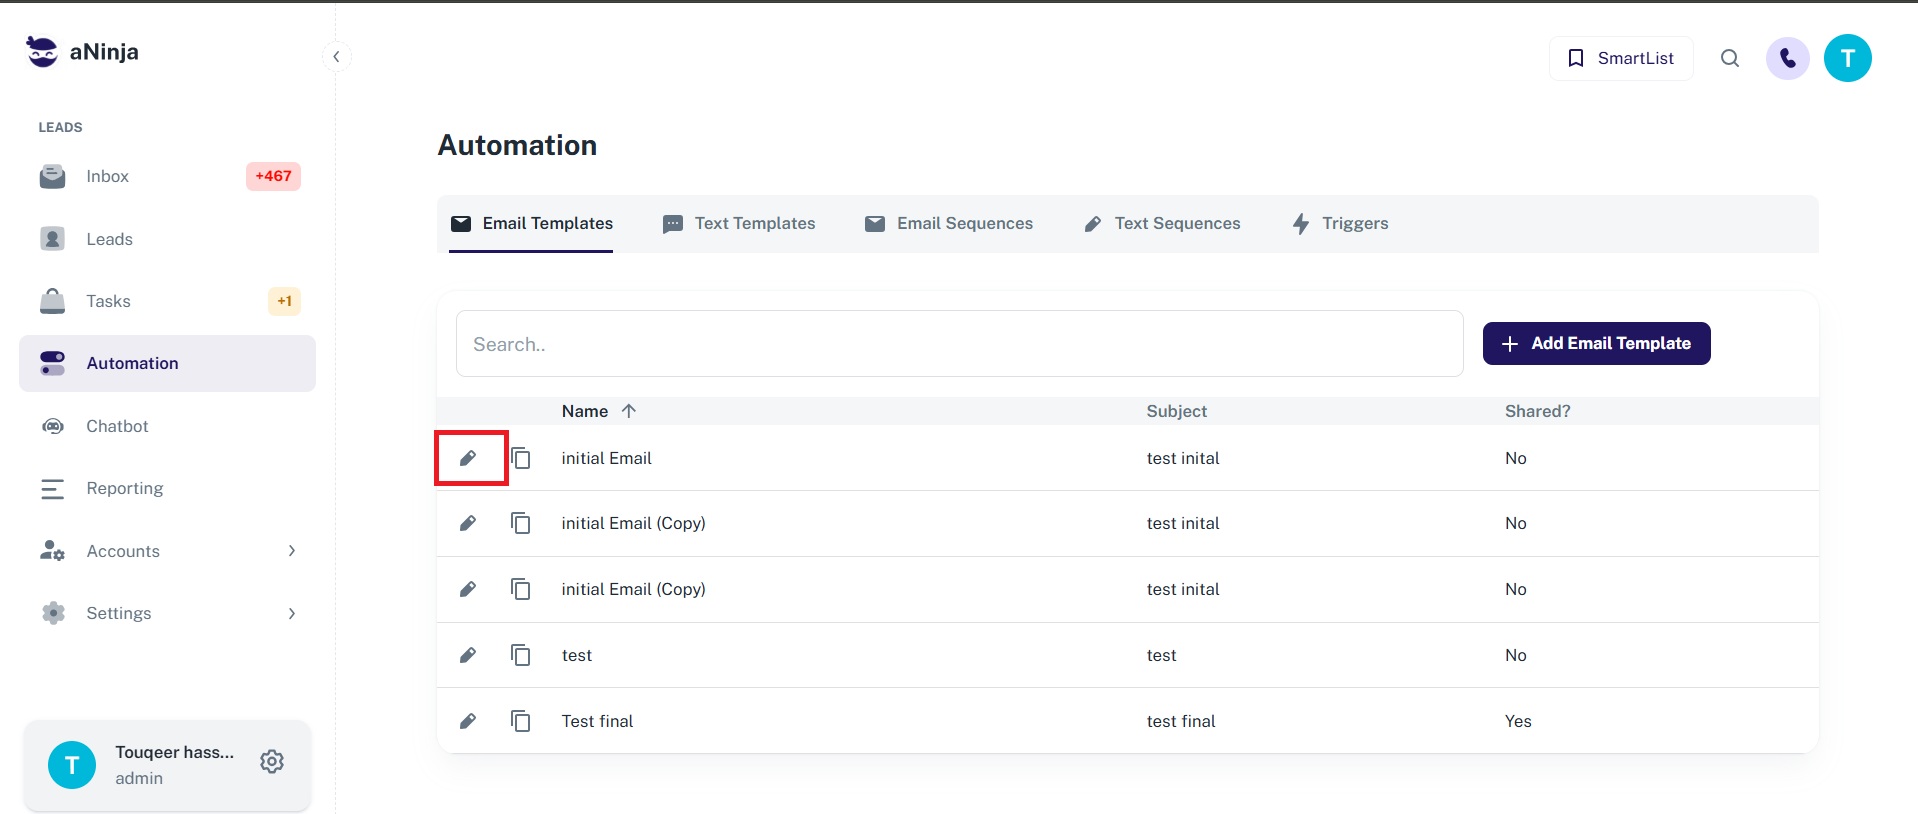Screen dimensions: 1918x814
Task: Open the SmartList button
Action: (1620, 59)
